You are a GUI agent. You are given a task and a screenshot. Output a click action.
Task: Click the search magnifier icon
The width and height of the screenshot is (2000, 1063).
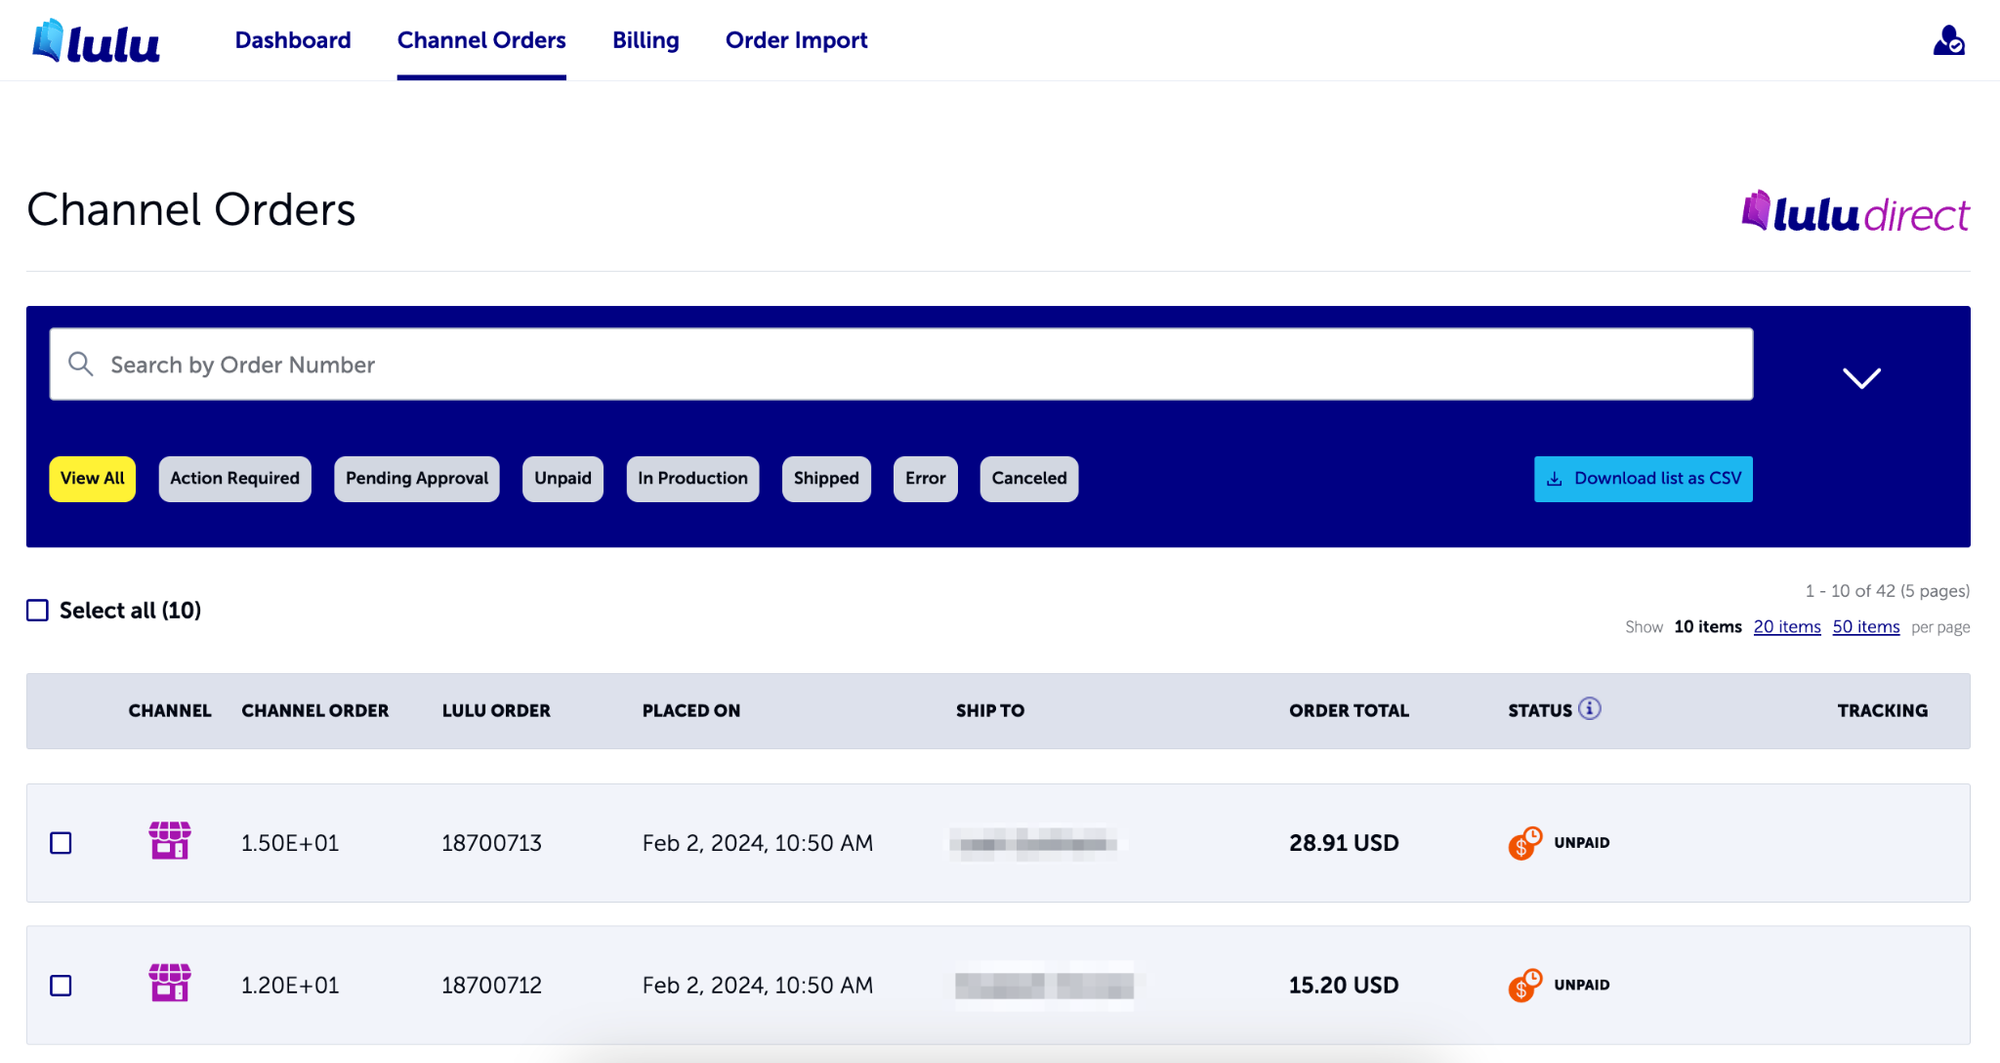coord(81,364)
